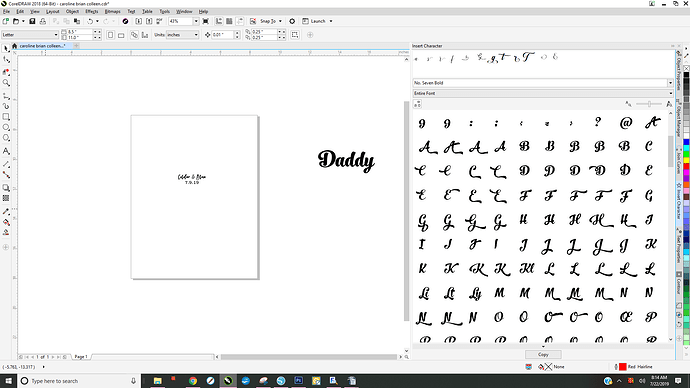Click the Export icon in the toolbar

point(149,21)
